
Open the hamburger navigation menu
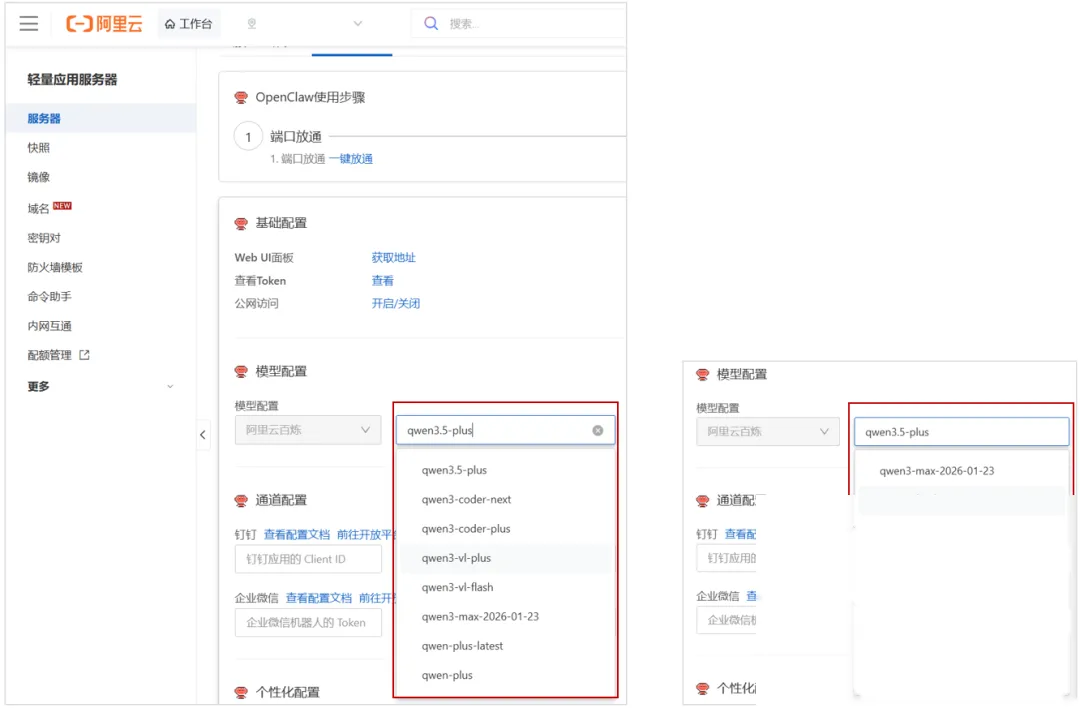pyautogui.click(x=29, y=23)
